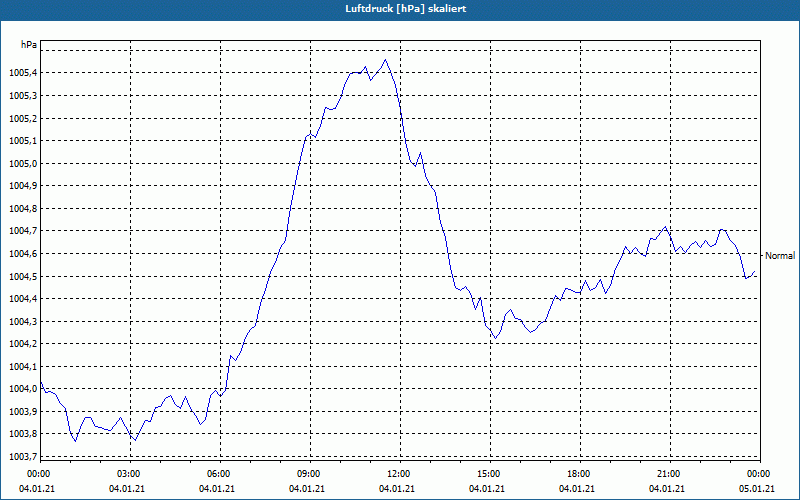Click the "1003,7" y-axis value
The width and height of the screenshot is (800, 500).
click(23, 457)
